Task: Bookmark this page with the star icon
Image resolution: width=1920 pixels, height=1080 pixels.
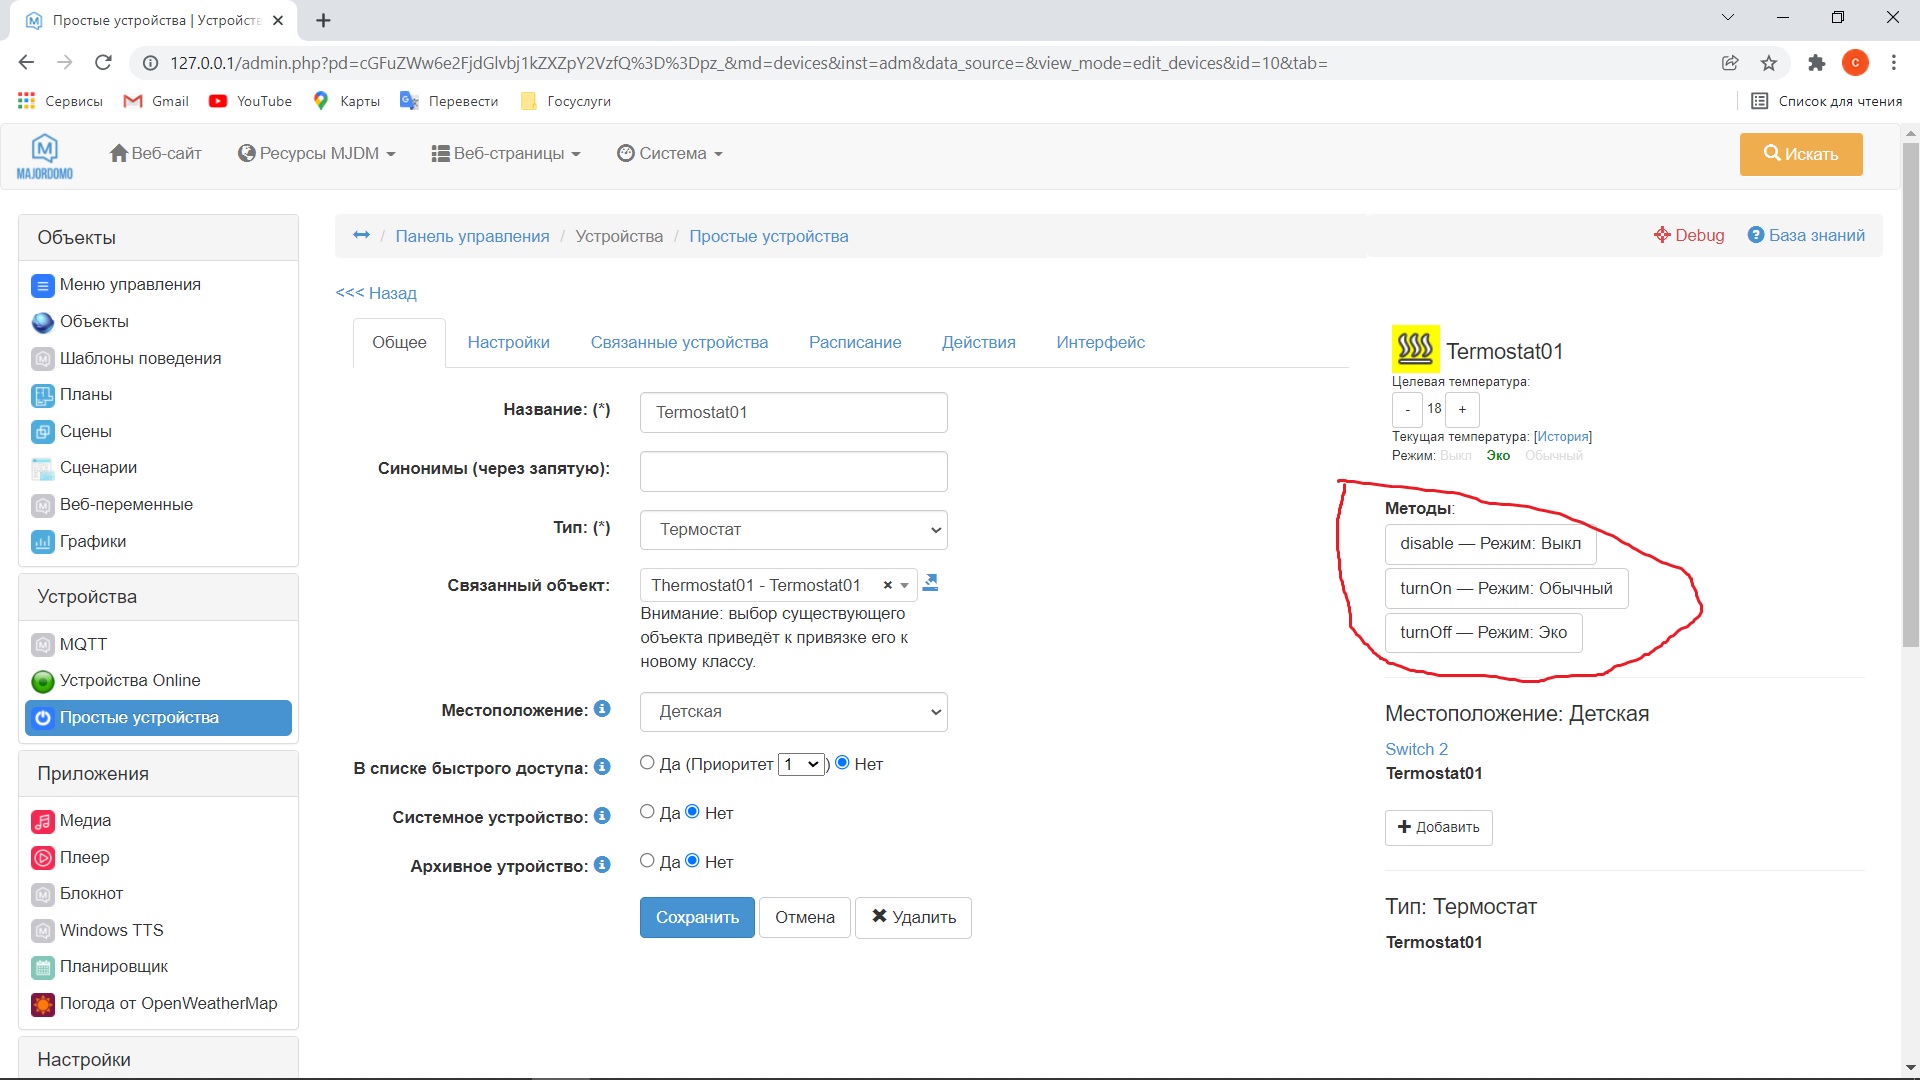Action: coord(1768,63)
